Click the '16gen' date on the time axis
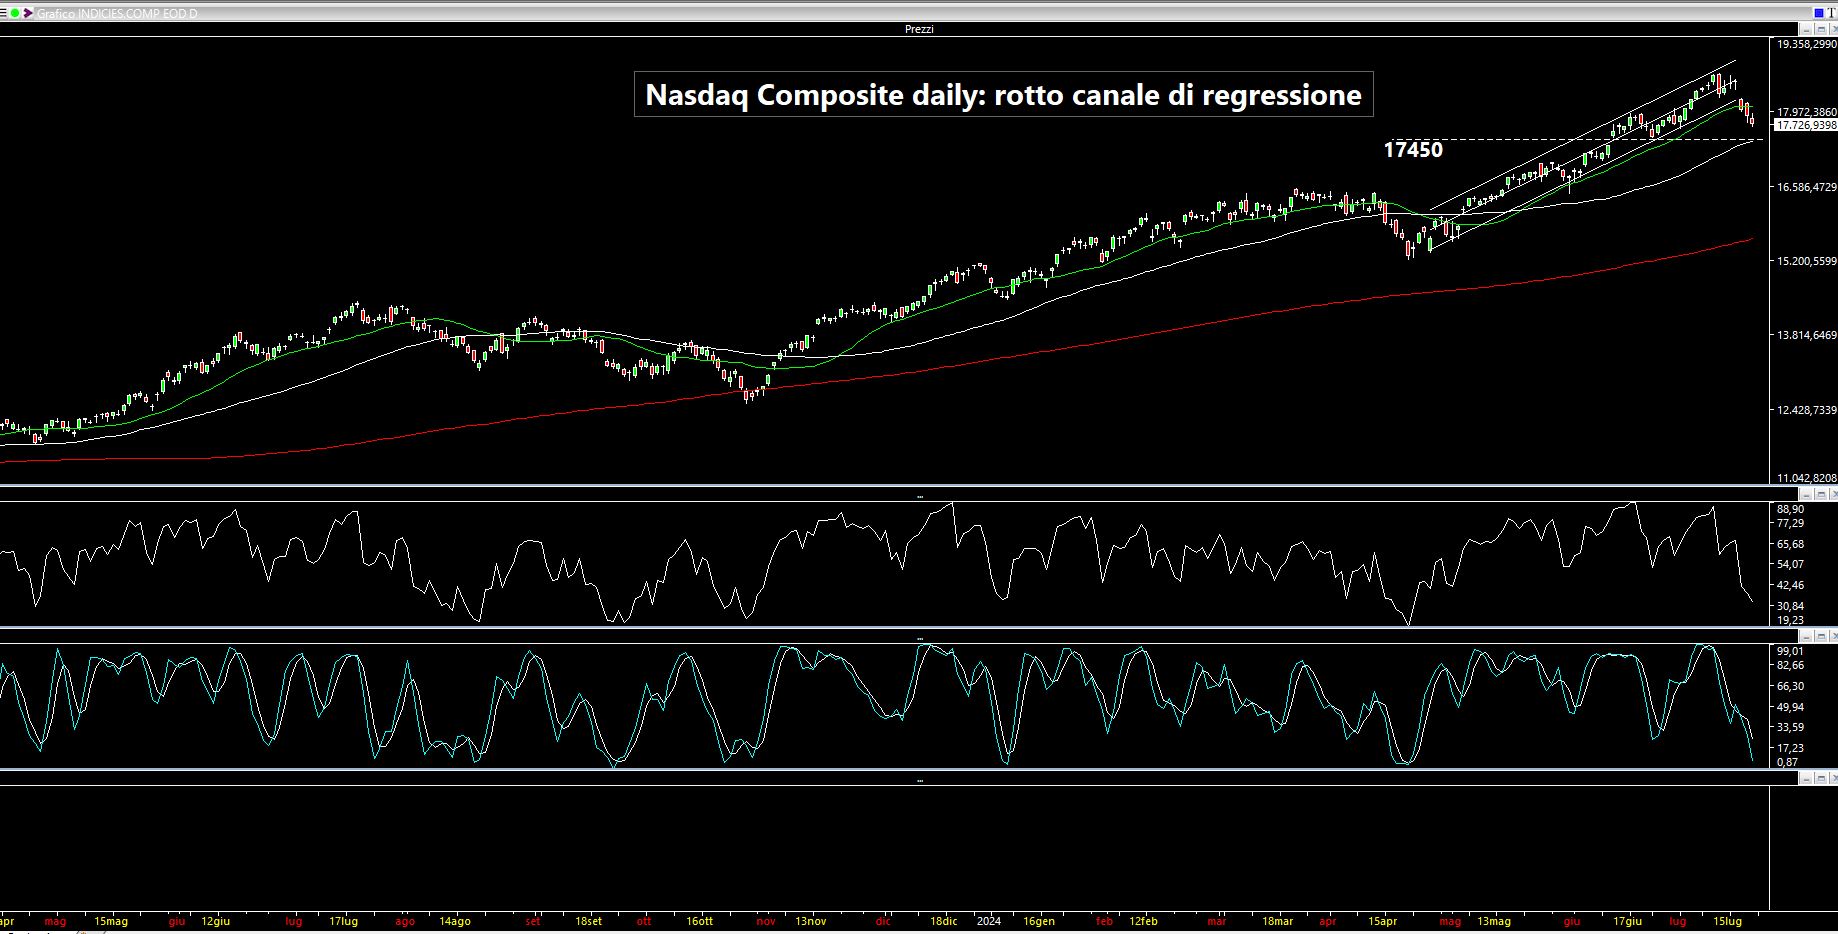This screenshot has width=1838, height=934. 1039,921
